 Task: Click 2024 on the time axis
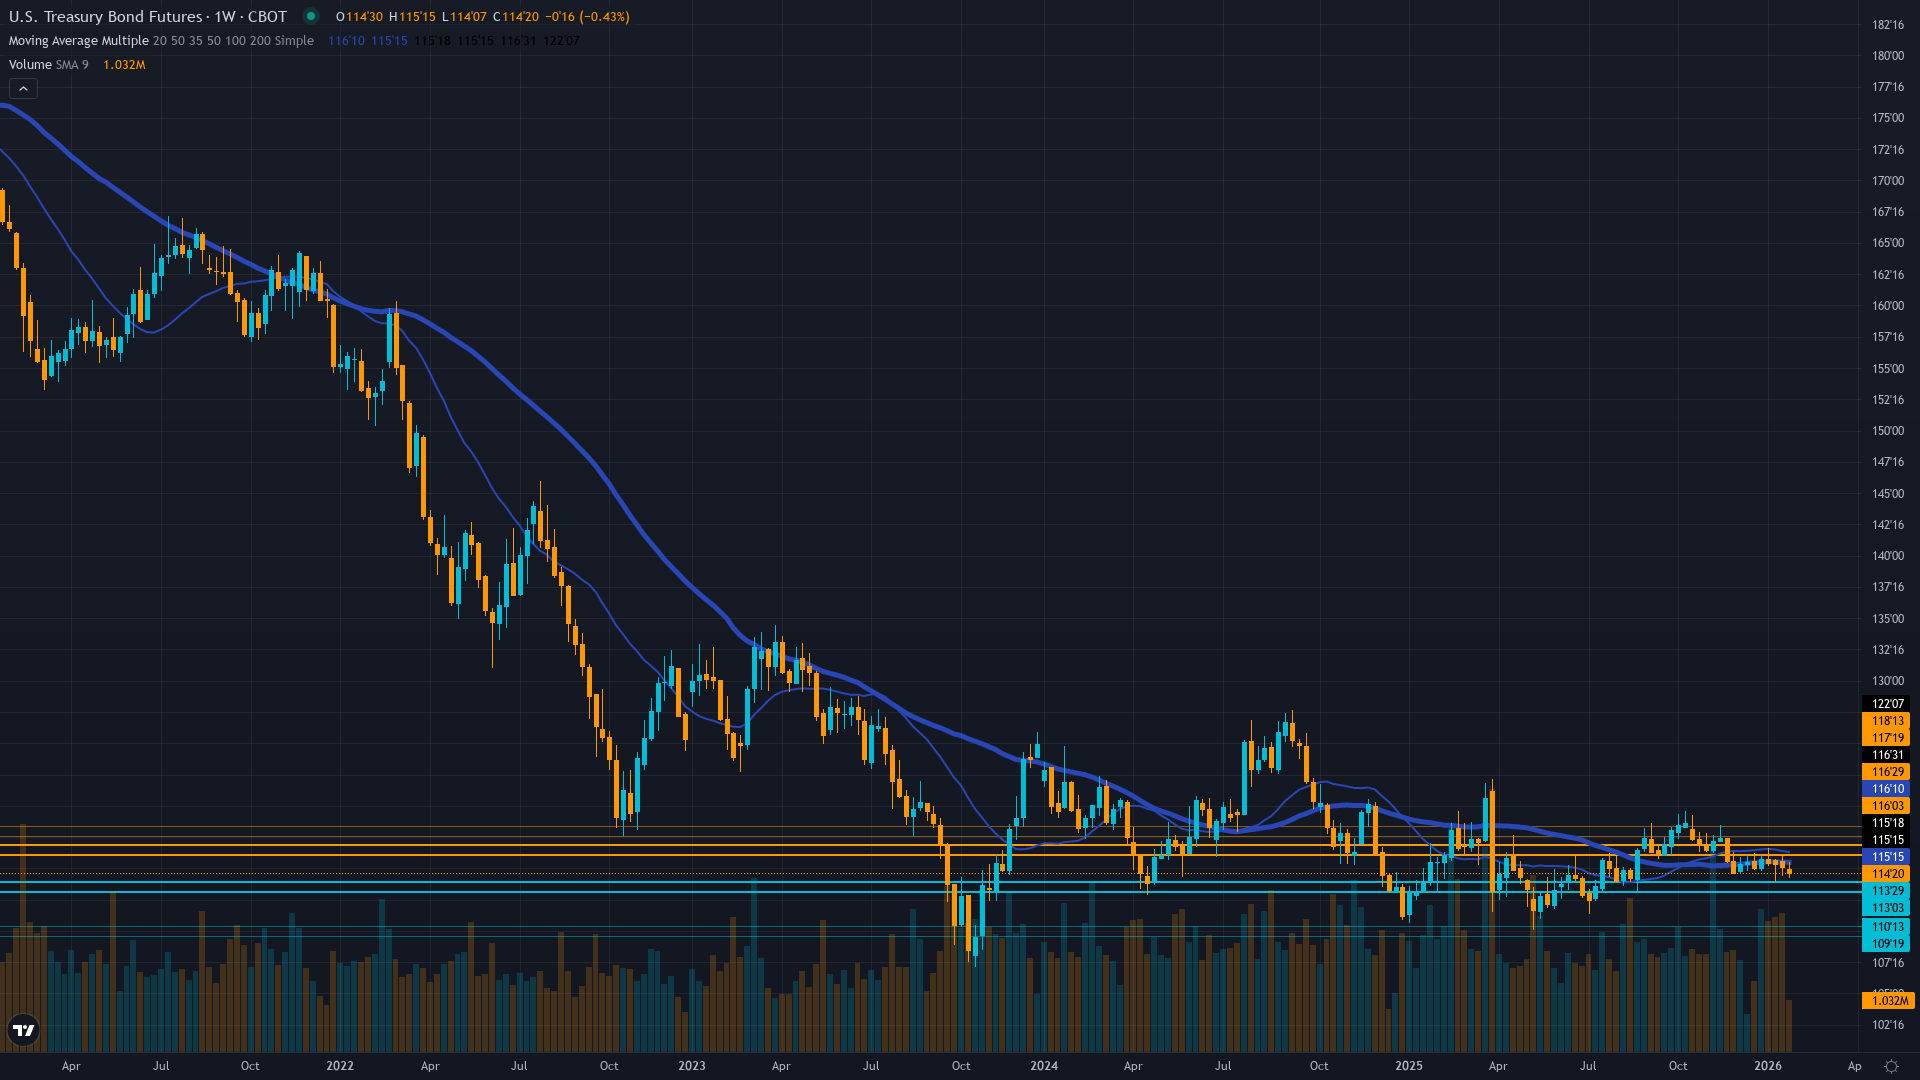[x=1044, y=1066]
